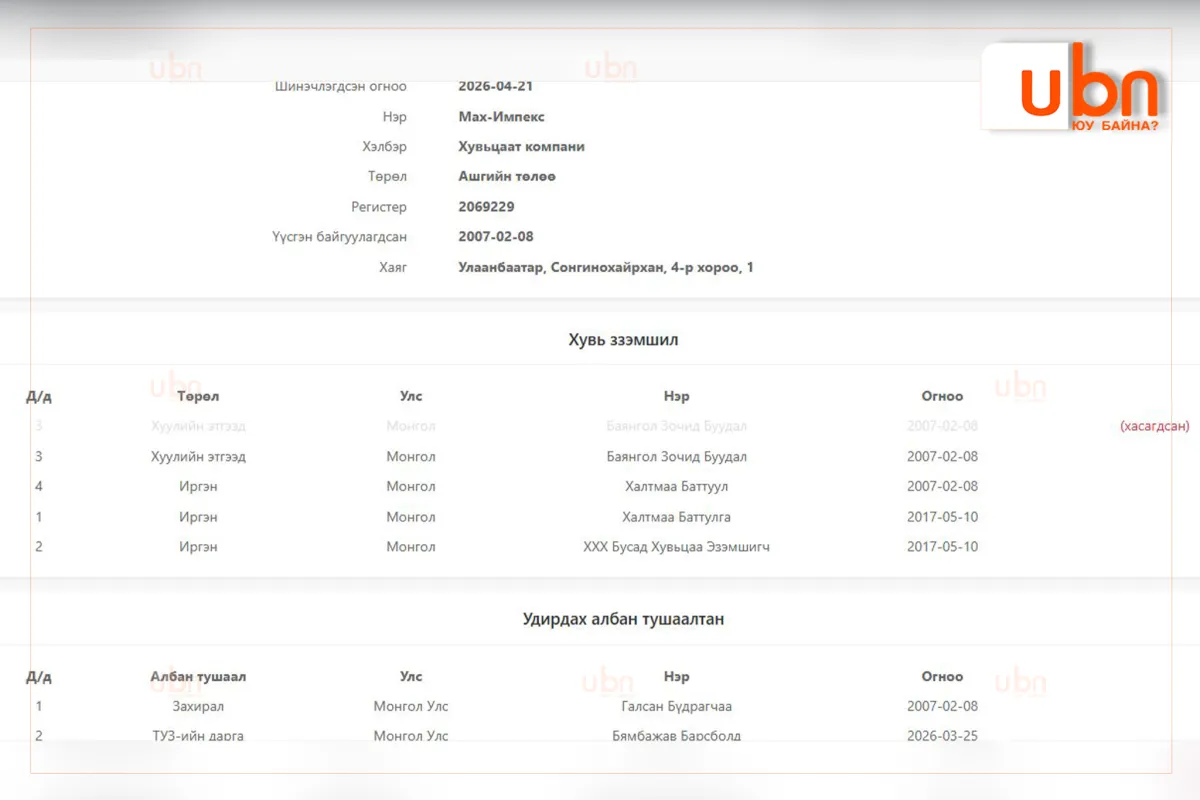
Task: Click the 'Удирдах албан тушаалтан' heading
Action: click(623, 620)
